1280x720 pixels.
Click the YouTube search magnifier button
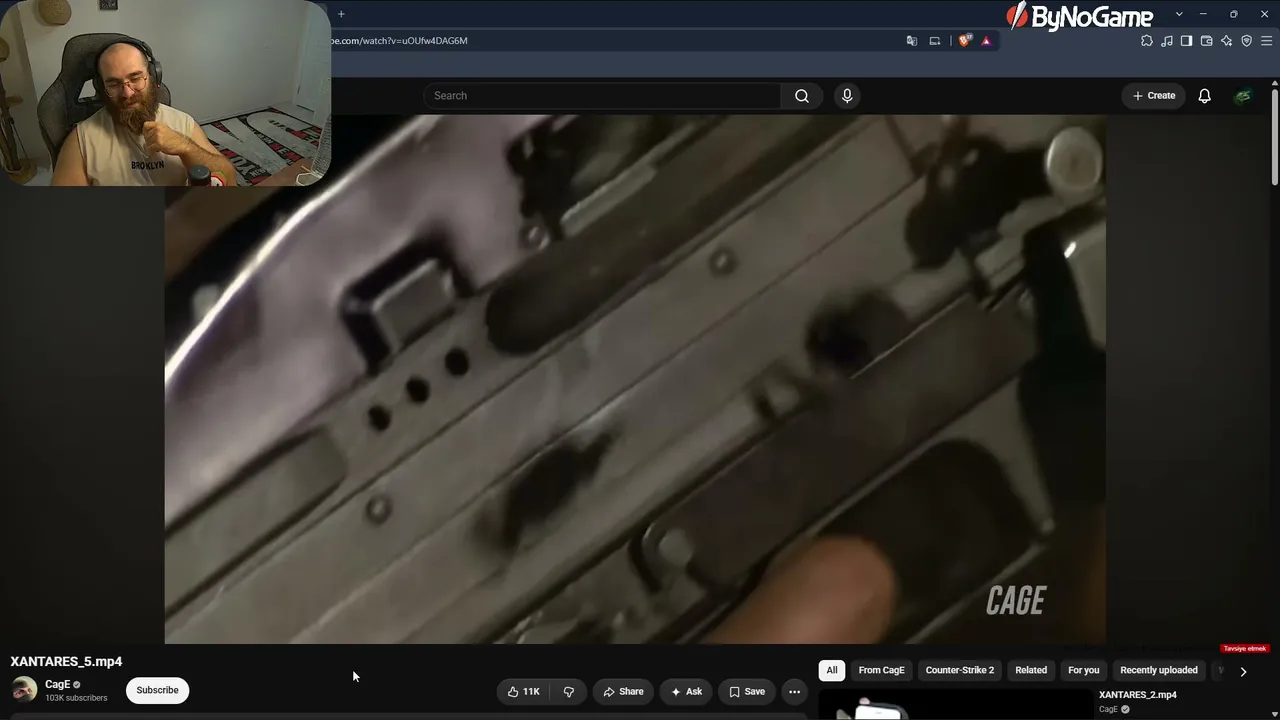click(x=802, y=96)
